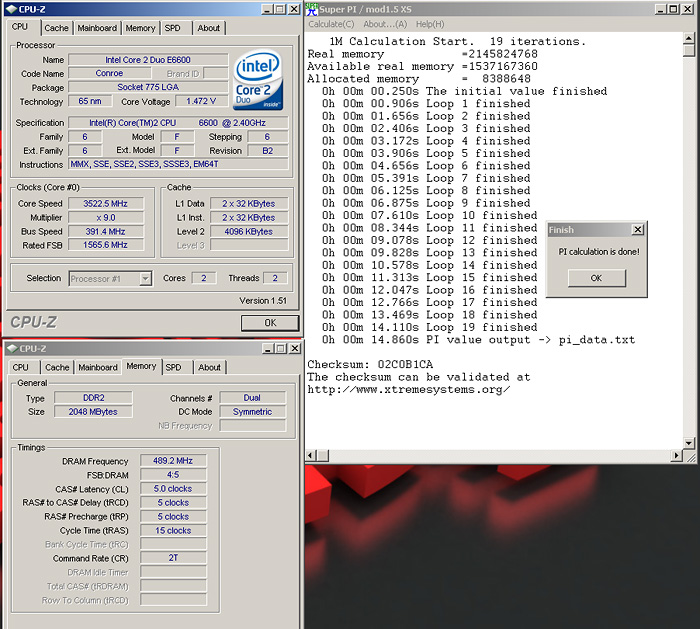Click the Instructions value MMX, SSE list

click(178, 164)
